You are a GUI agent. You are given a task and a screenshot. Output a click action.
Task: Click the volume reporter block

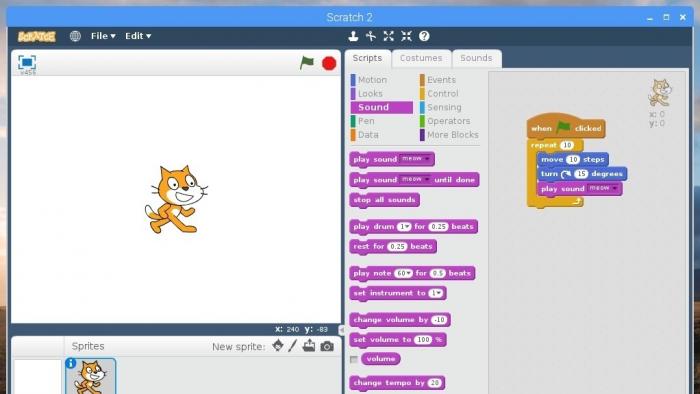click(381, 359)
